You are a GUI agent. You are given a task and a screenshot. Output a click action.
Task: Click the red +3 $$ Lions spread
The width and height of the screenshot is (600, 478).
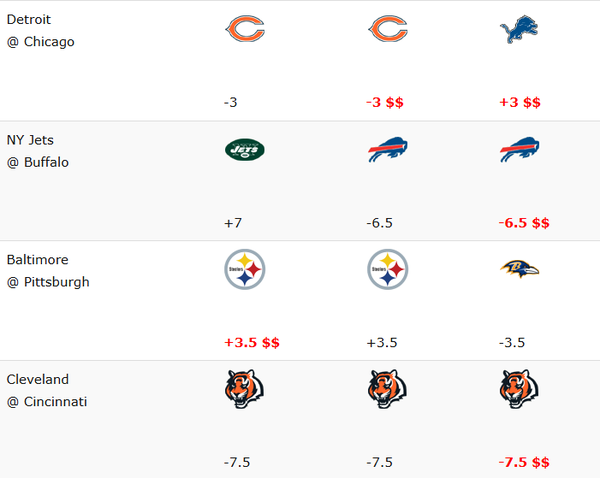point(519,102)
